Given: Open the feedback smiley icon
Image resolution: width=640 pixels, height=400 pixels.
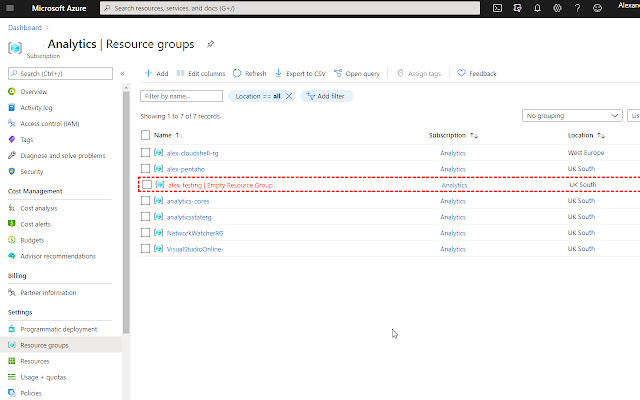Looking at the screenshot, I should [597, 8].
